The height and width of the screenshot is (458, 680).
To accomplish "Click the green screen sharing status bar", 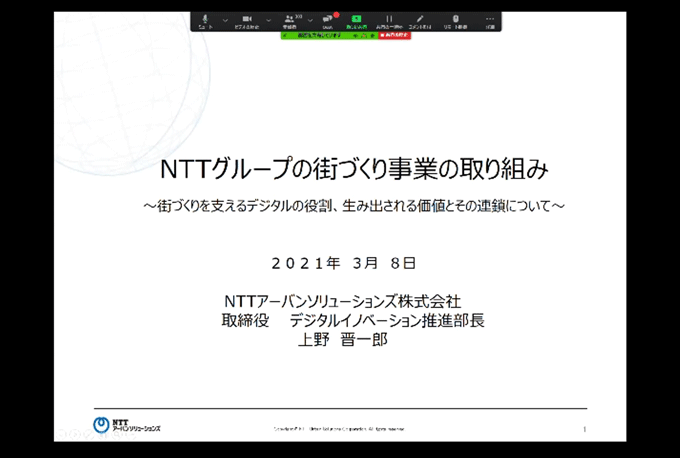I will click(330, 35).
